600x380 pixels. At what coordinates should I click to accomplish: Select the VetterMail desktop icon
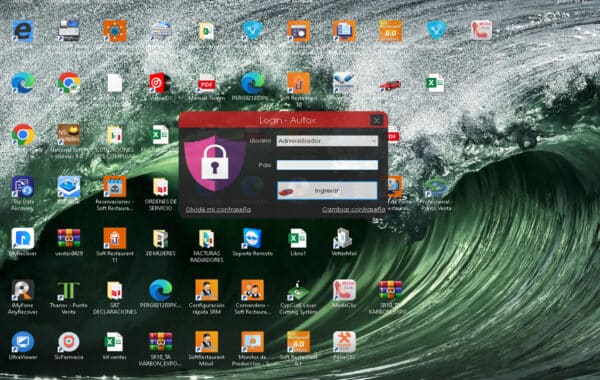coord(344,242)
